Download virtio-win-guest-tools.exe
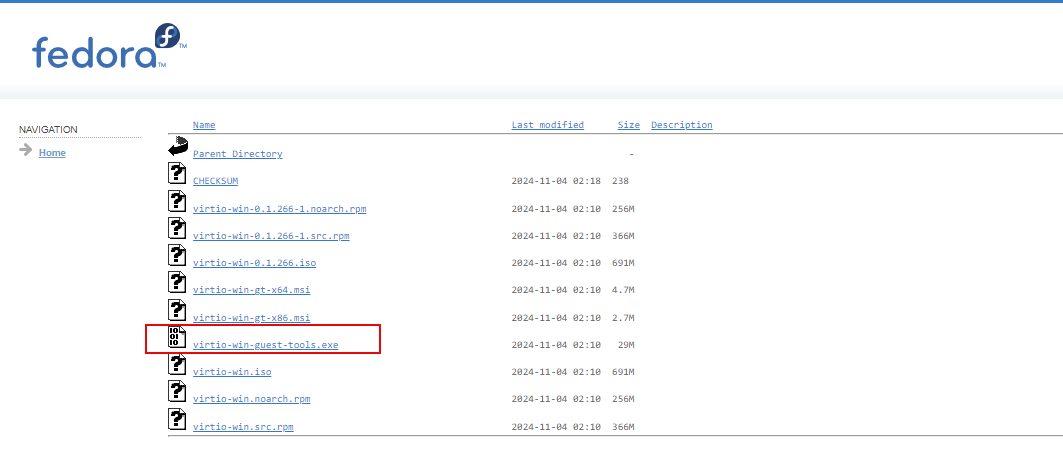The image size is (1063, 461). pos(265,345)
